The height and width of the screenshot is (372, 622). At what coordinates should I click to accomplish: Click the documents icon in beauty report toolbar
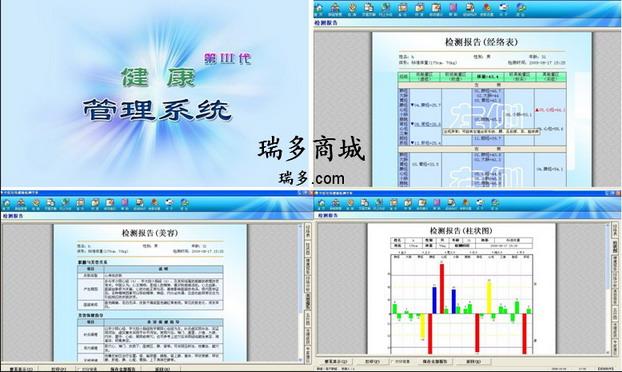(x=50, y=203)
